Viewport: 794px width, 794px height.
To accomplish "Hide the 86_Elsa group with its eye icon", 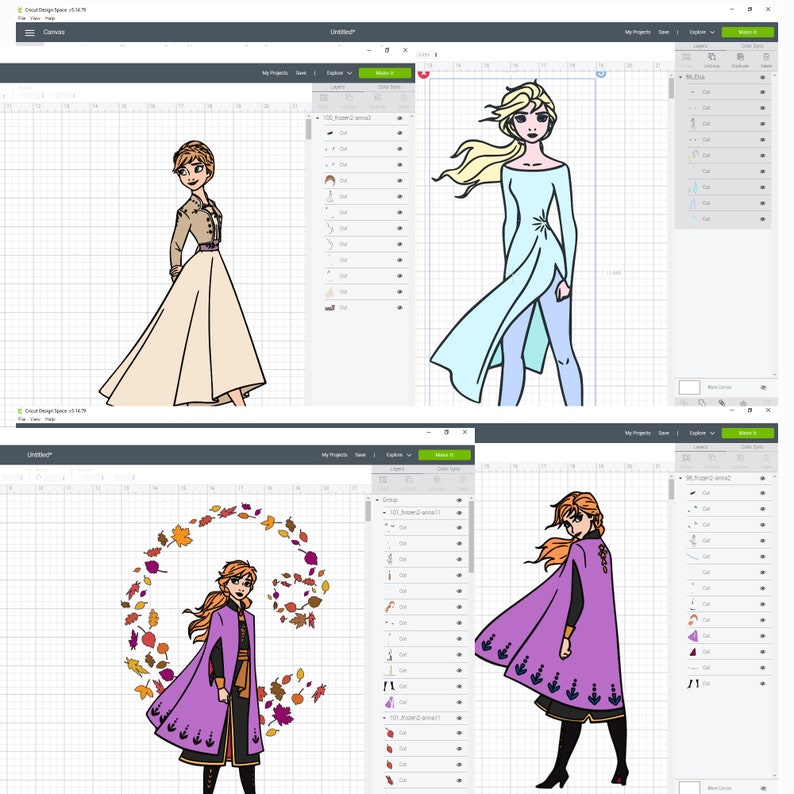I will 762,77.
